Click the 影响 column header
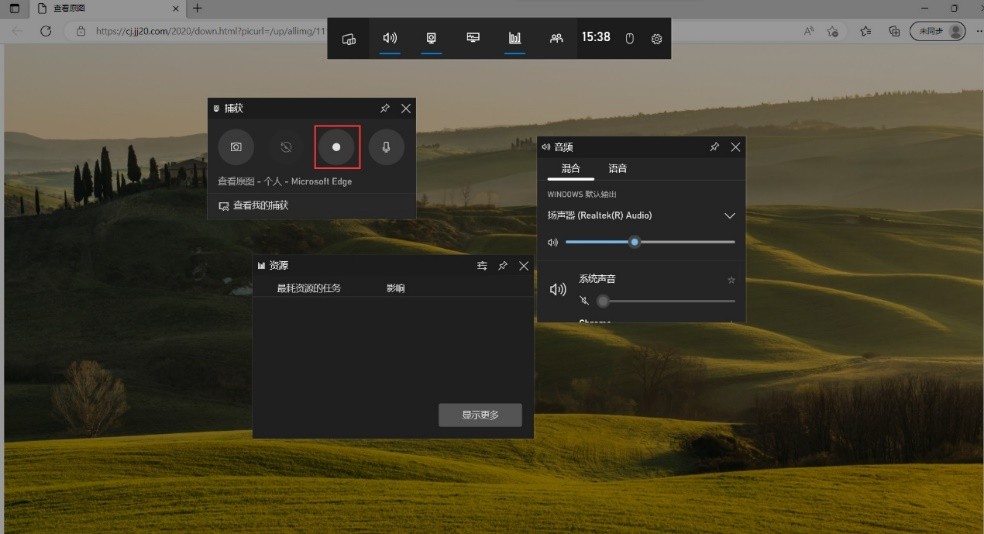Screen dimensions: 984x534 pos(395,288)
